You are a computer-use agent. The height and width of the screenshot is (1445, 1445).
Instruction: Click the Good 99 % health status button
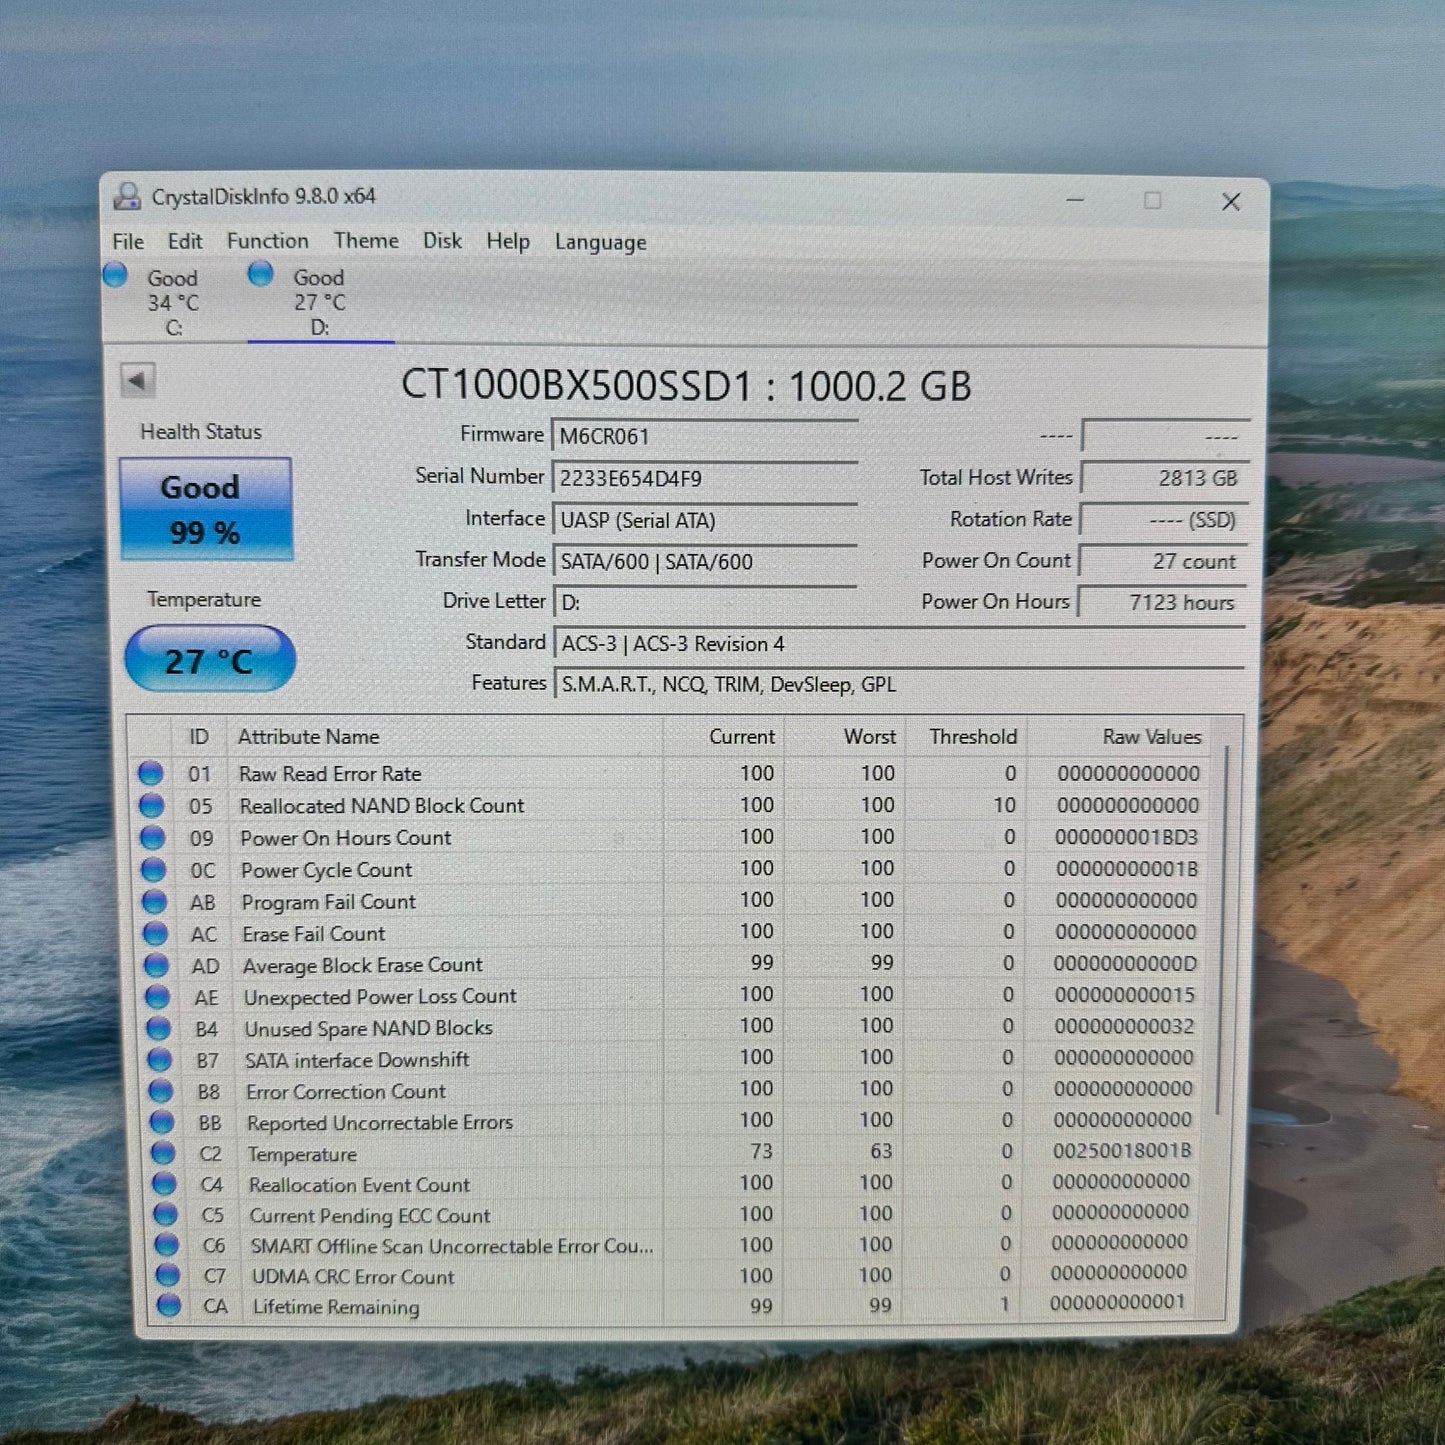click(x=205, y=509)
